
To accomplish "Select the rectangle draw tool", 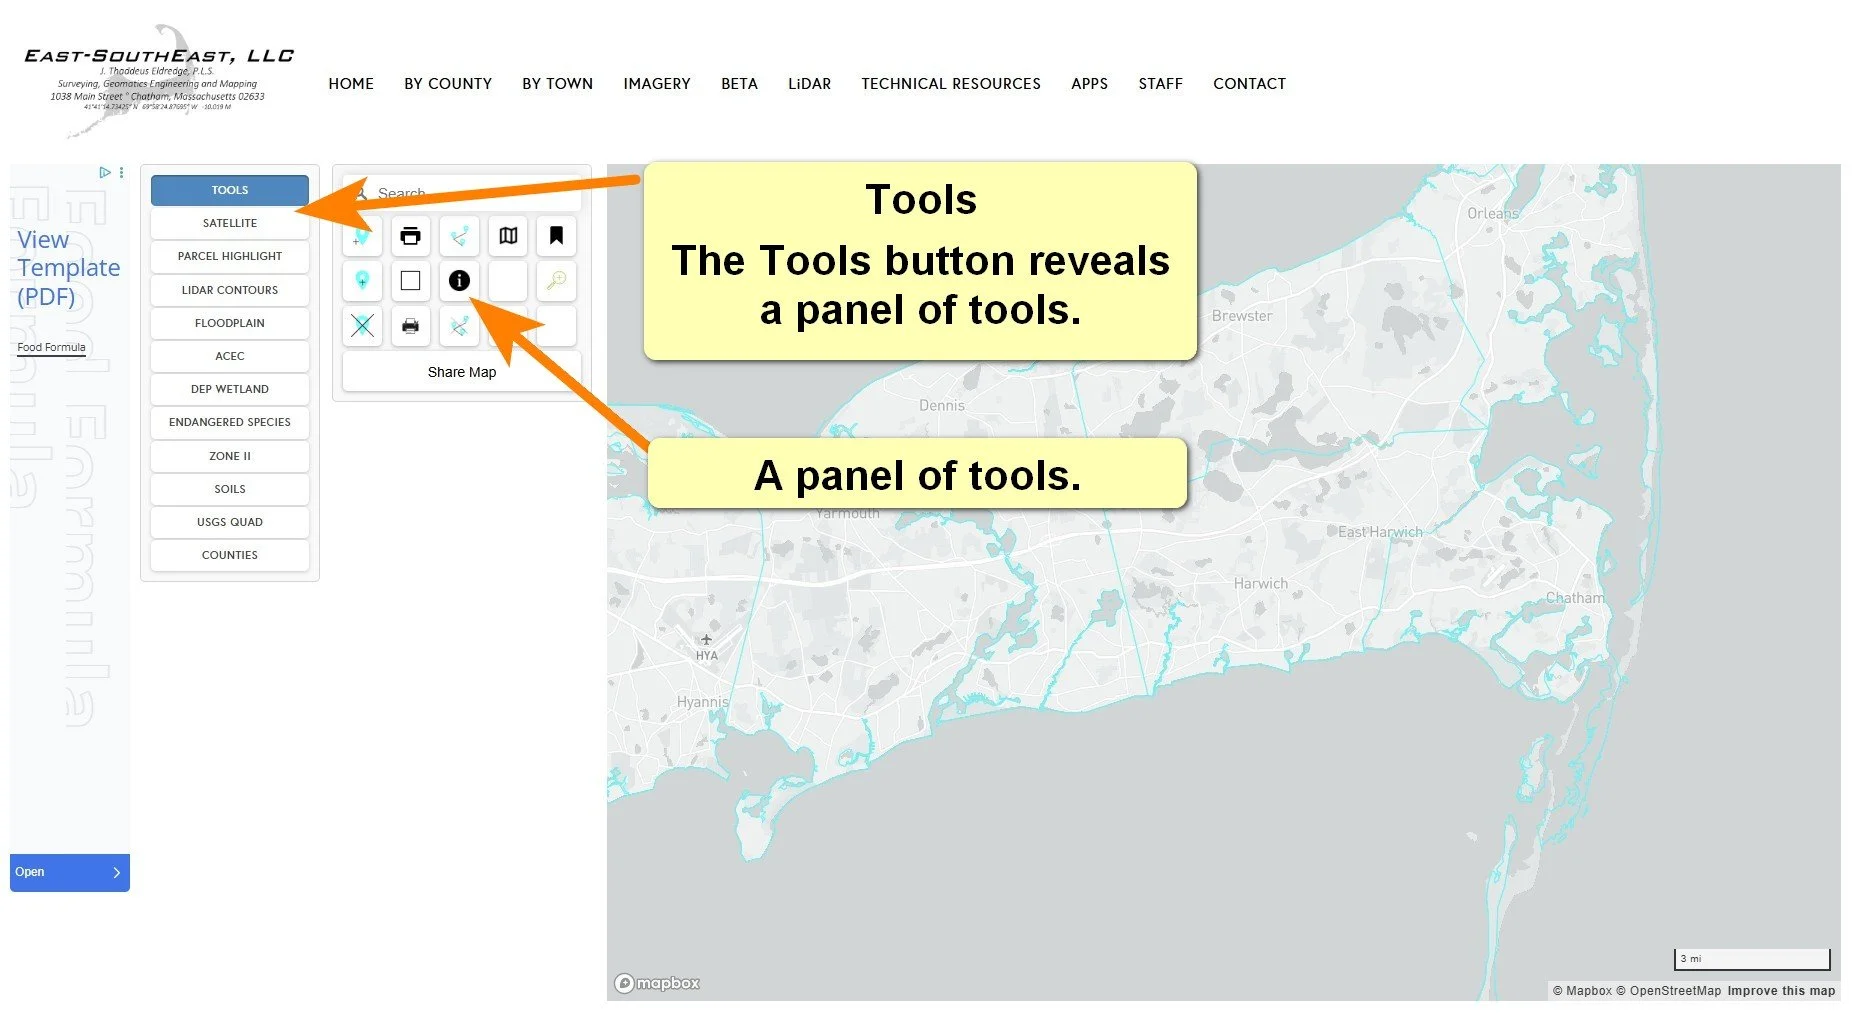I will pyautogui.click(x=410, y=281).
